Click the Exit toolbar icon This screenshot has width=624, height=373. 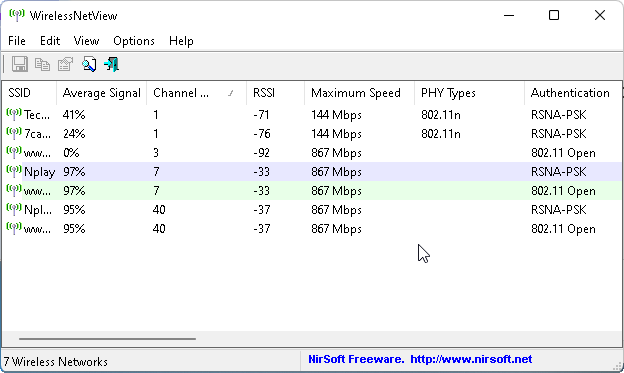pos(111,64)
